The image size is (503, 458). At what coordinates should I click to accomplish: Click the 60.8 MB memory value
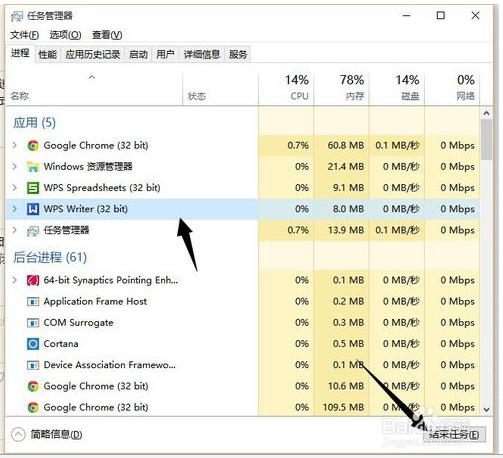click(x=345, y=146)
